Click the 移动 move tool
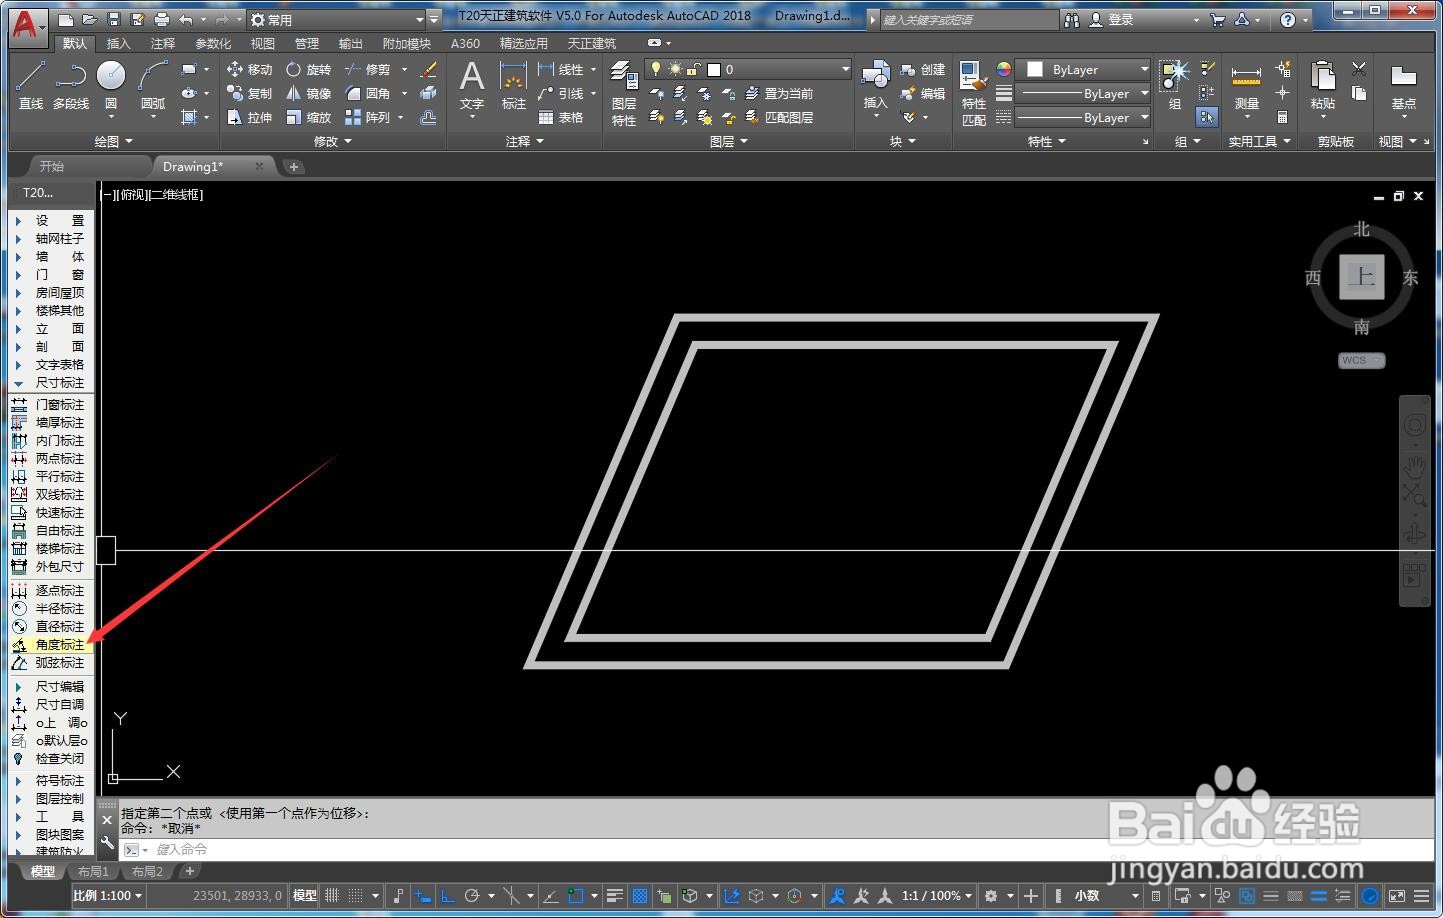1443x918 pixels. 249,69
